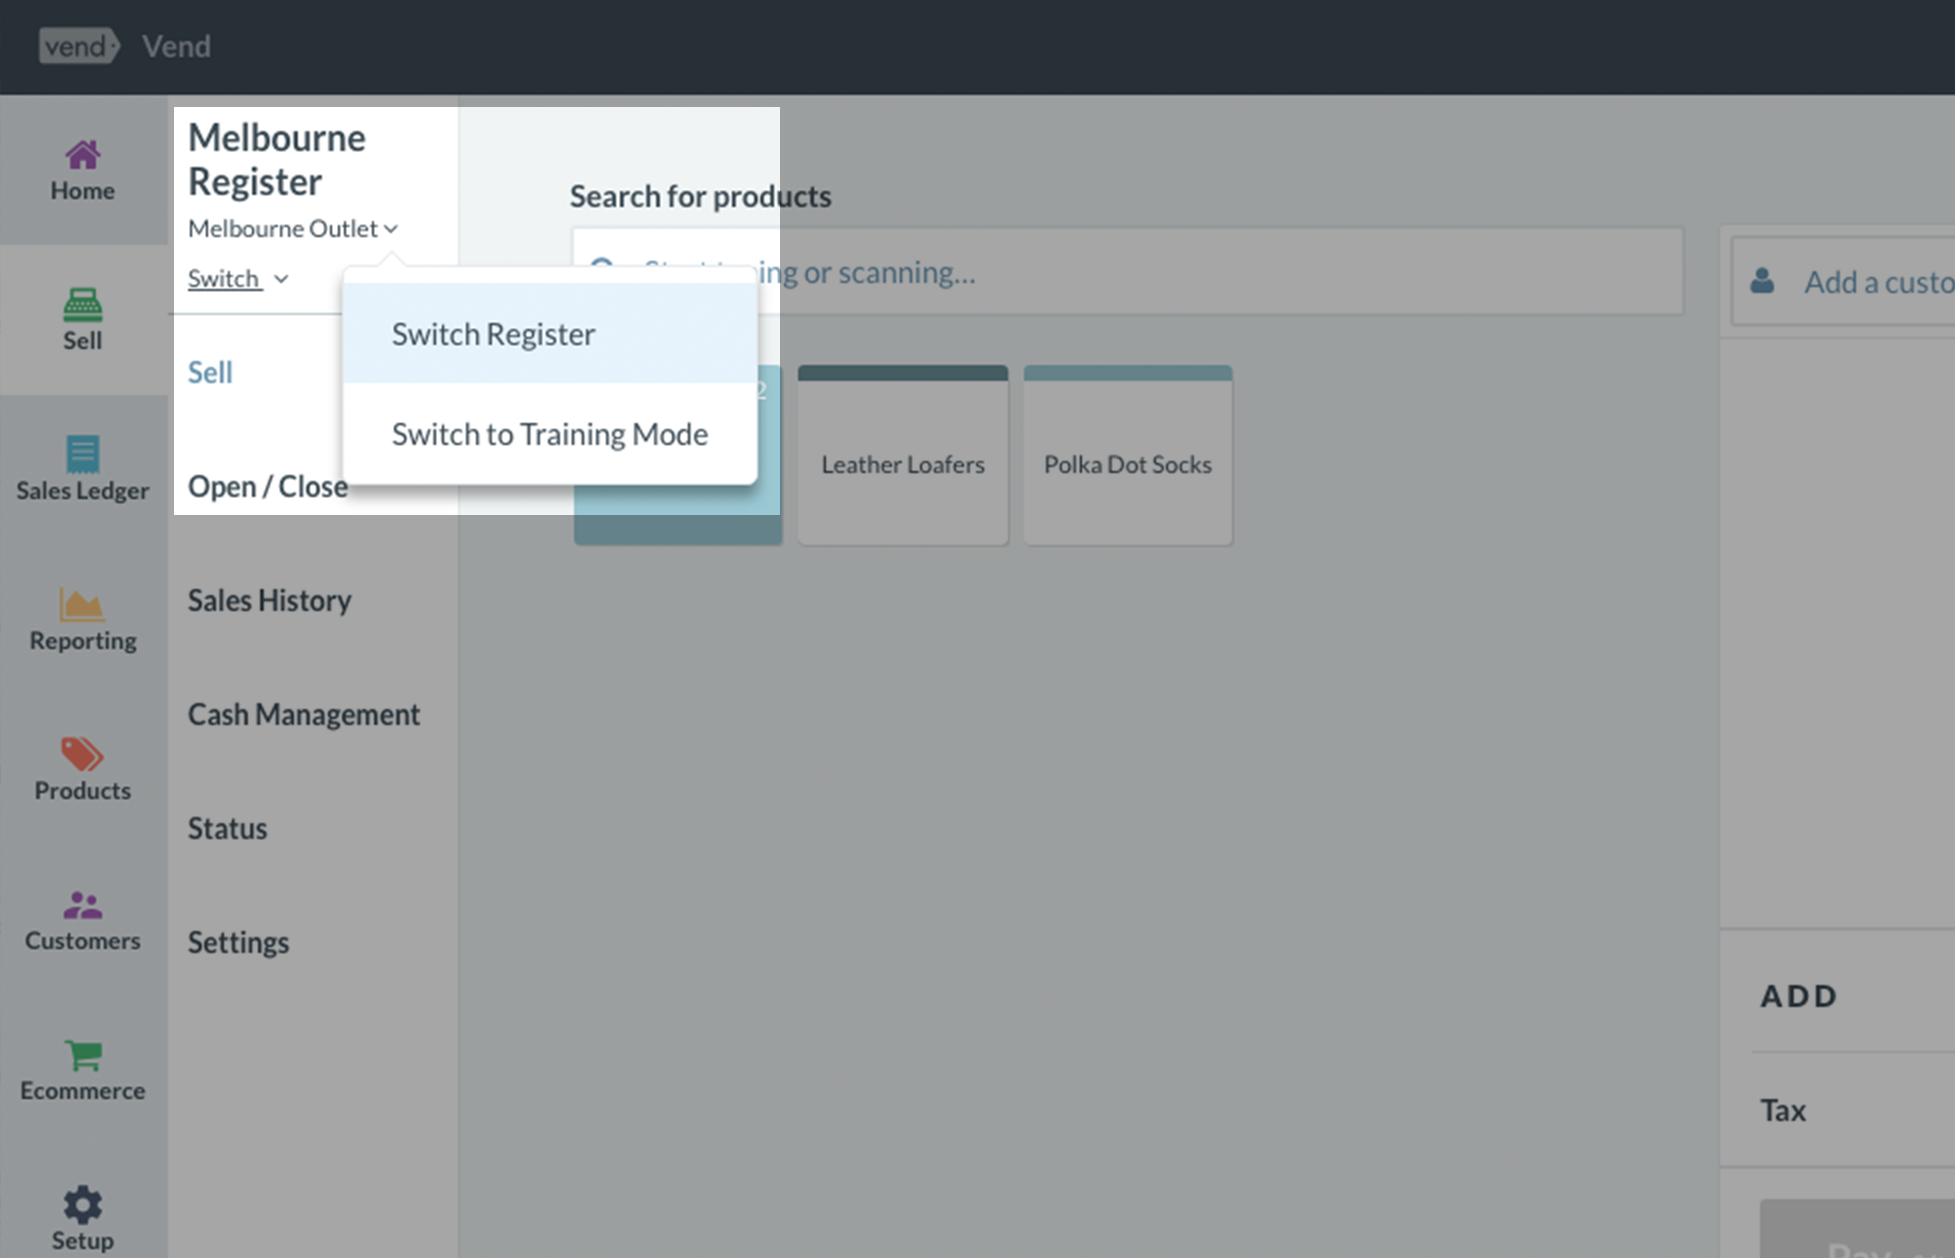The height and width of the screenshot is (1258, 1955).
Task: Go to Cash Management
Action: pyautogui.click(x=304, y=714)
